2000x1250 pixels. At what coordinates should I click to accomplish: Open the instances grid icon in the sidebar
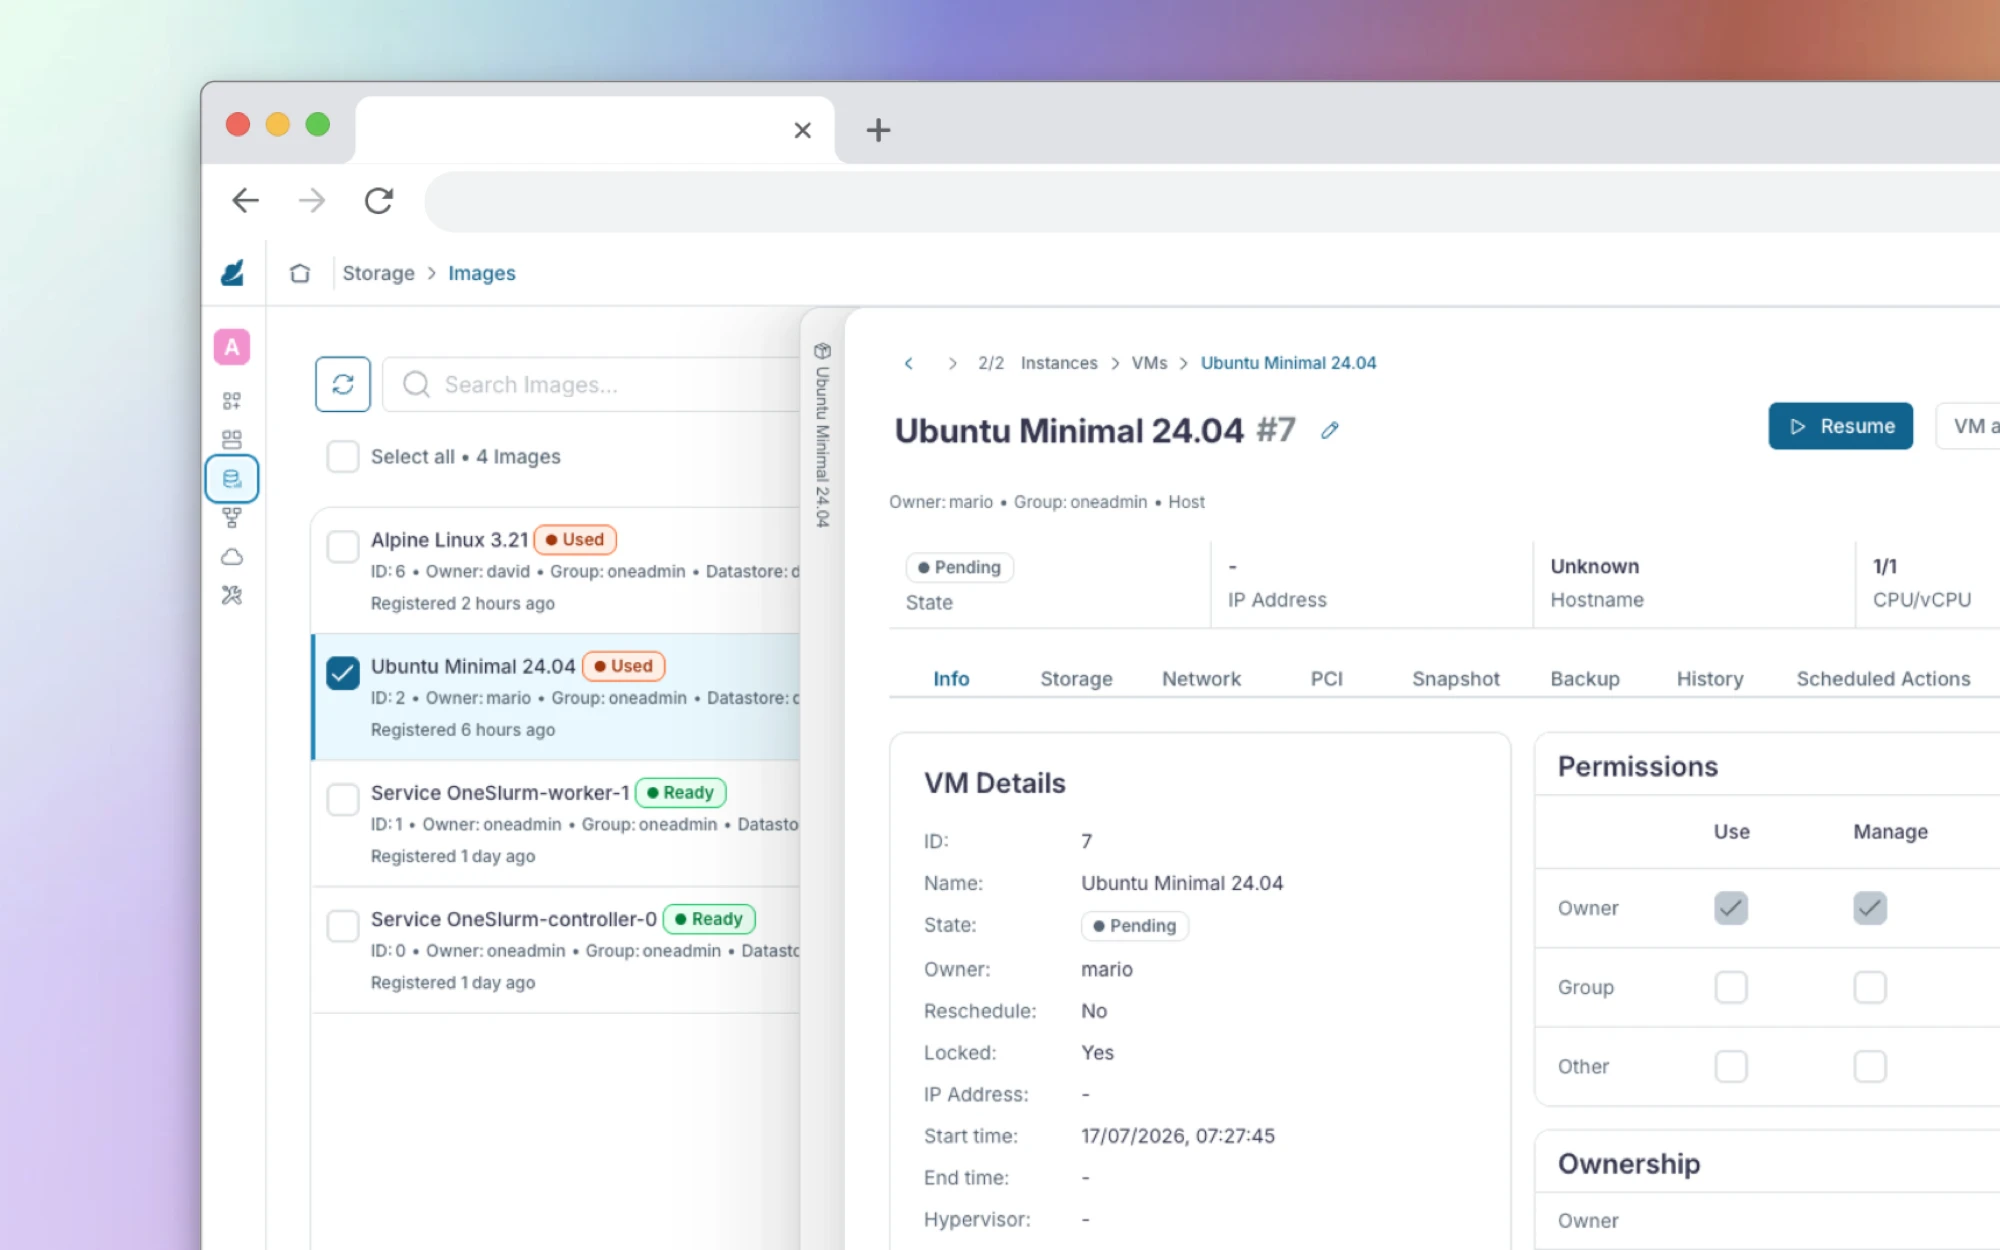[232, 440]
